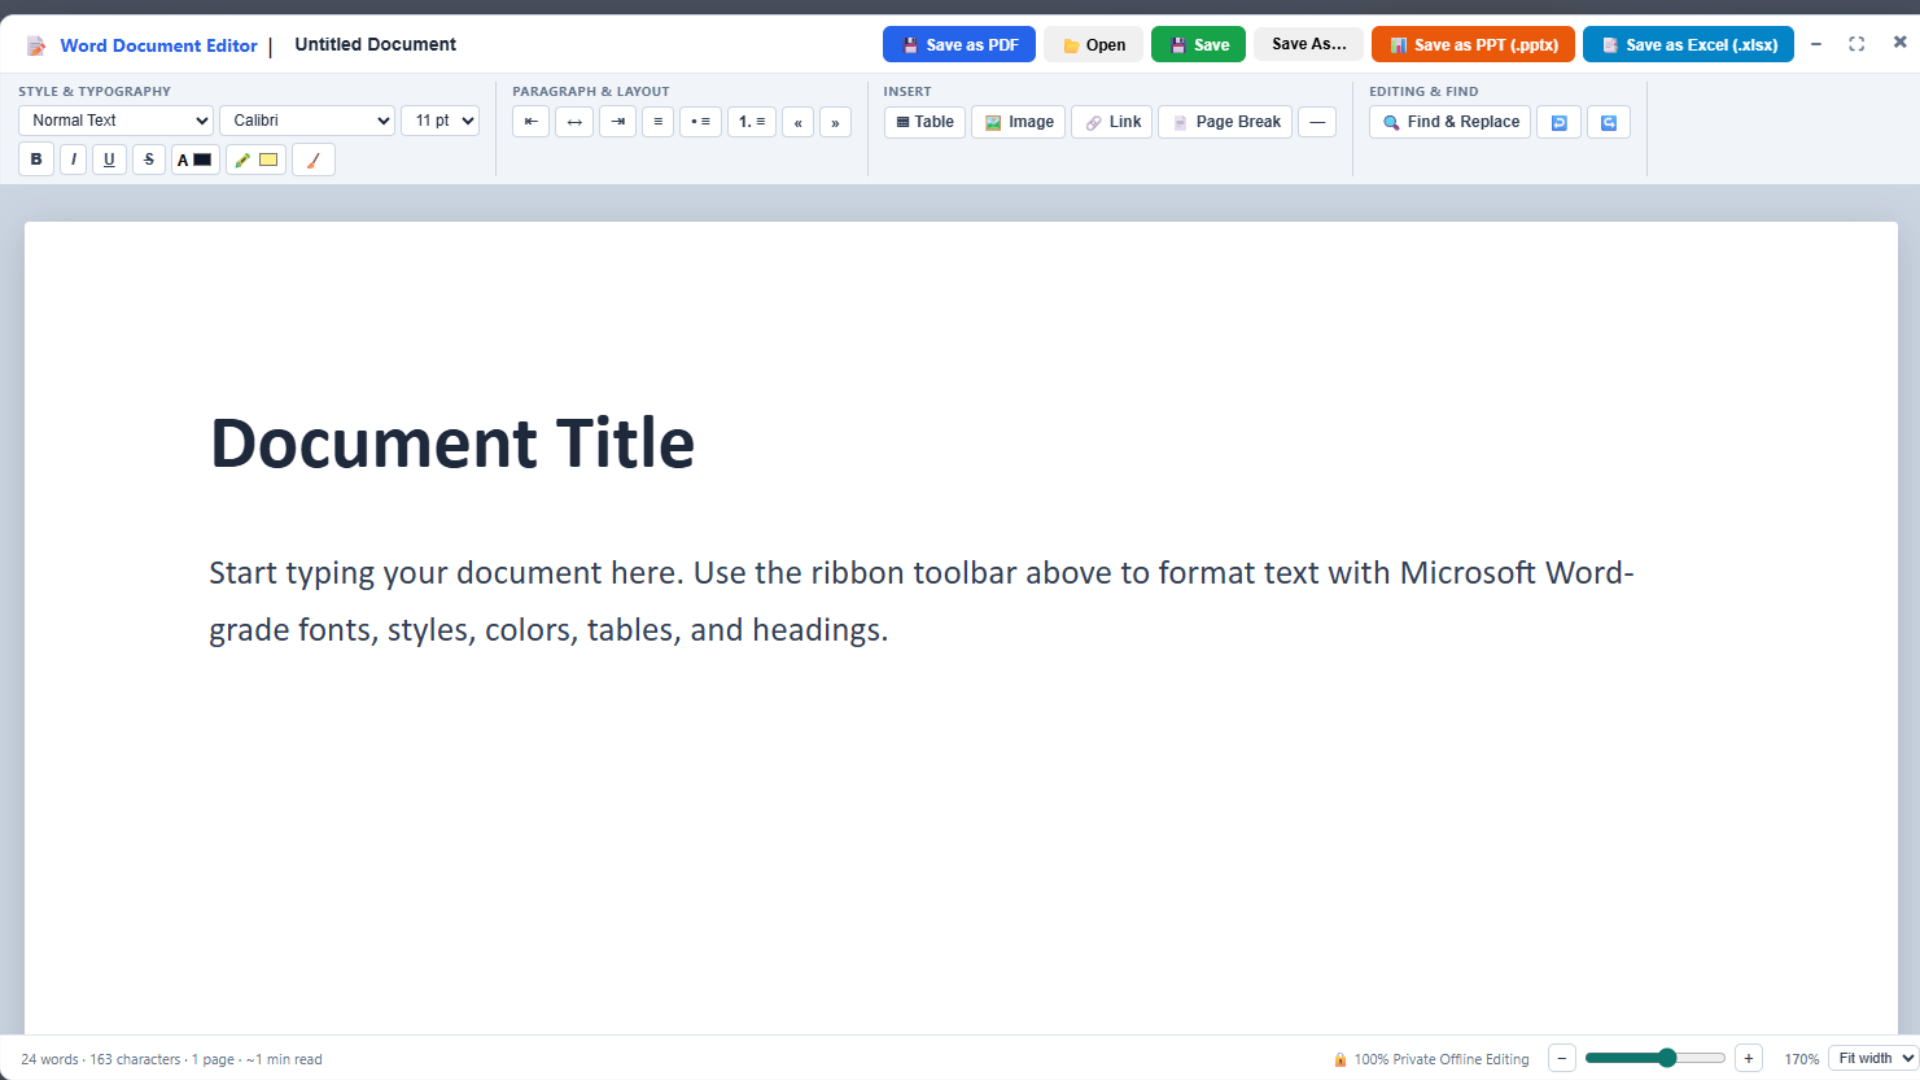Viewport: 1920px width, 1080px height.
Task: Click the undo icon
Action: coord(1559,122)
